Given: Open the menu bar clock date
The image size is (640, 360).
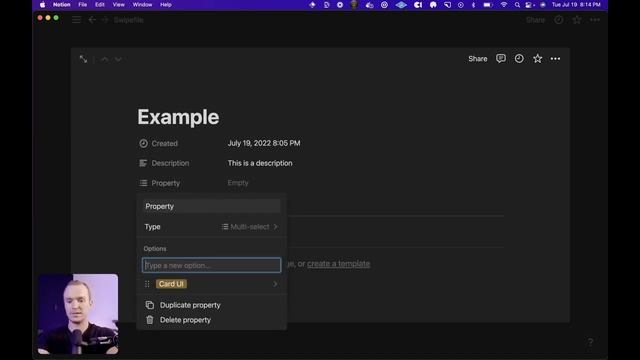Looking at the screenshot, I should point(576,5).
